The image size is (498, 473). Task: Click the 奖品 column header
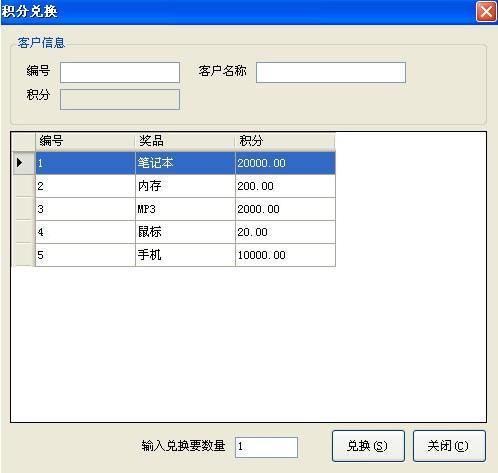tap(185, 141)
